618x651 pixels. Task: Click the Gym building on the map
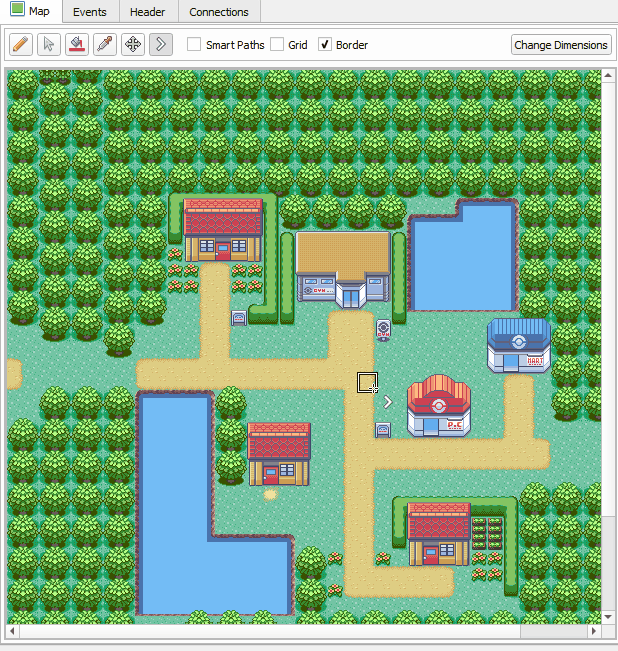pyautogui.click(x=343, y=270)
